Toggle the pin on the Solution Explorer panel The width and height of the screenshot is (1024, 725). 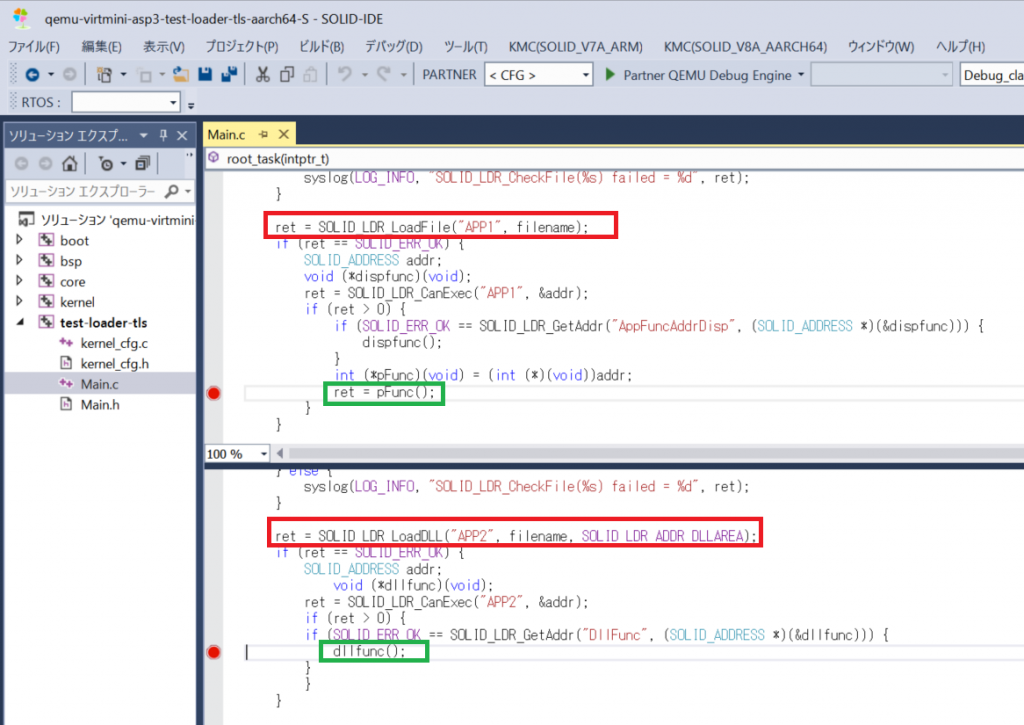(163, 135)
